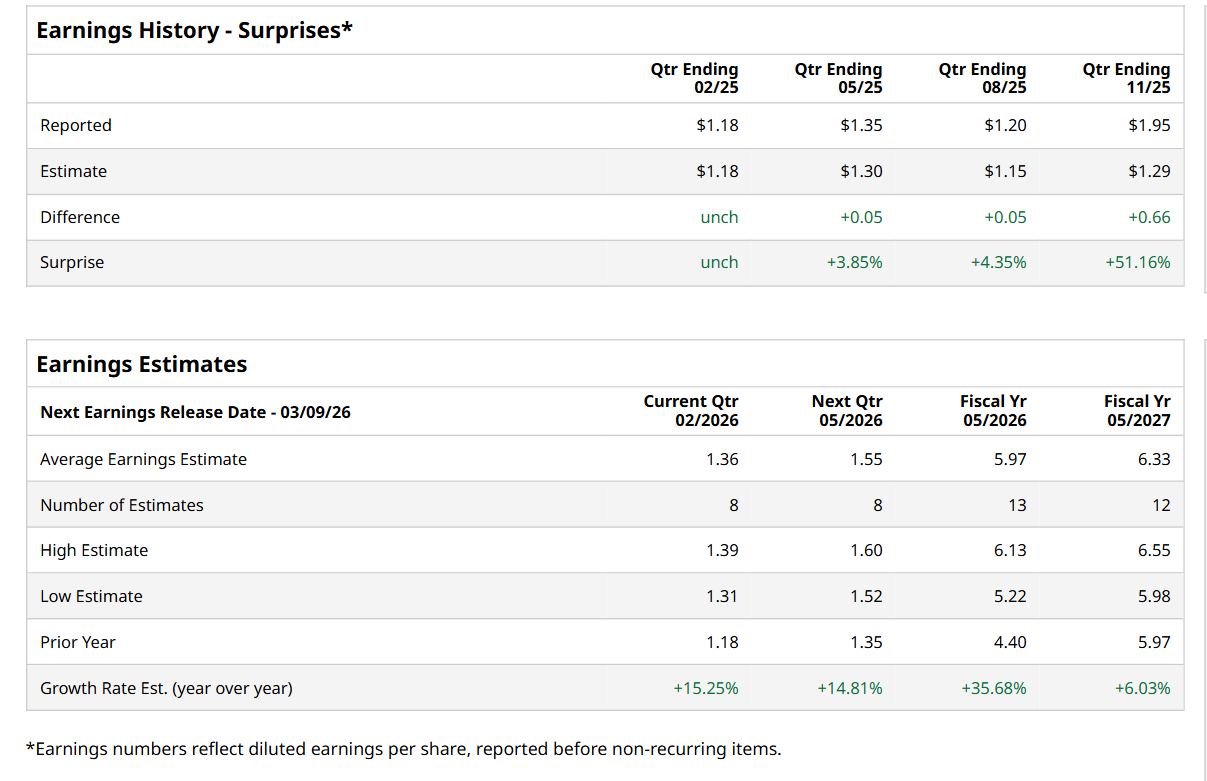This screenshot has height=781, width=1207.
Task: Click the Average Earnings Estimate 5.97 value
Action: pos(1010,460)
